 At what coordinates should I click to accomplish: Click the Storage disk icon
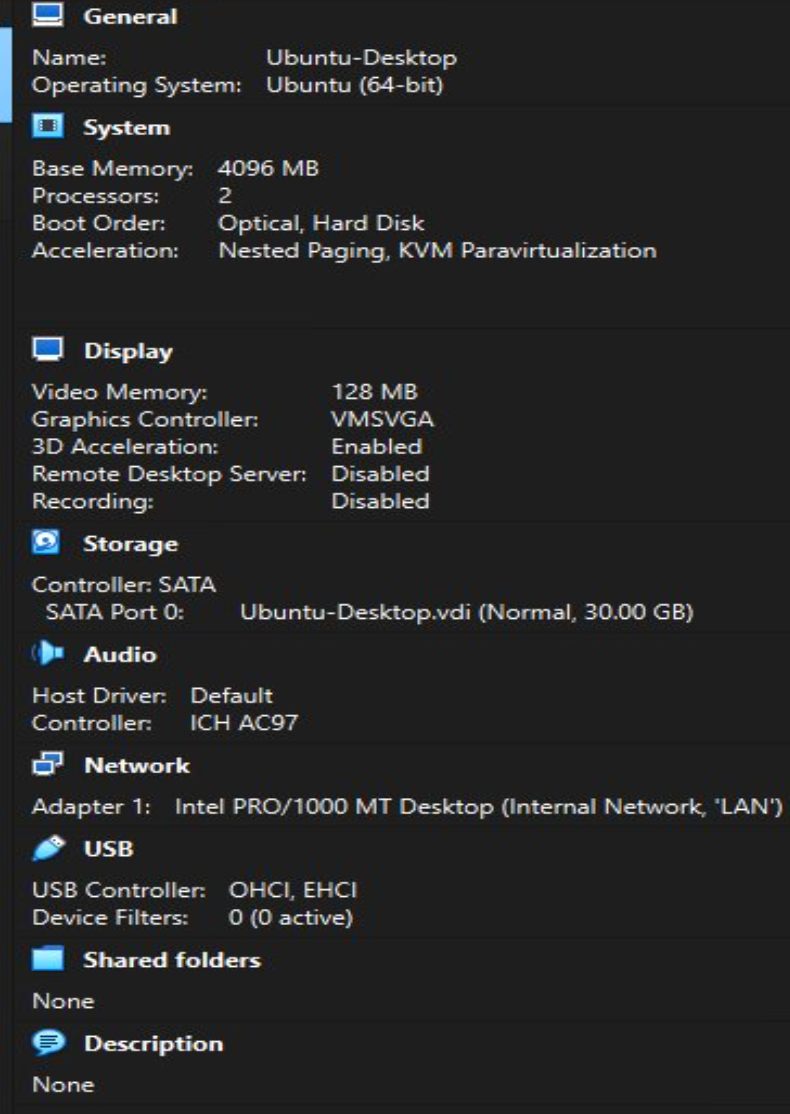[x=47, y=544]
